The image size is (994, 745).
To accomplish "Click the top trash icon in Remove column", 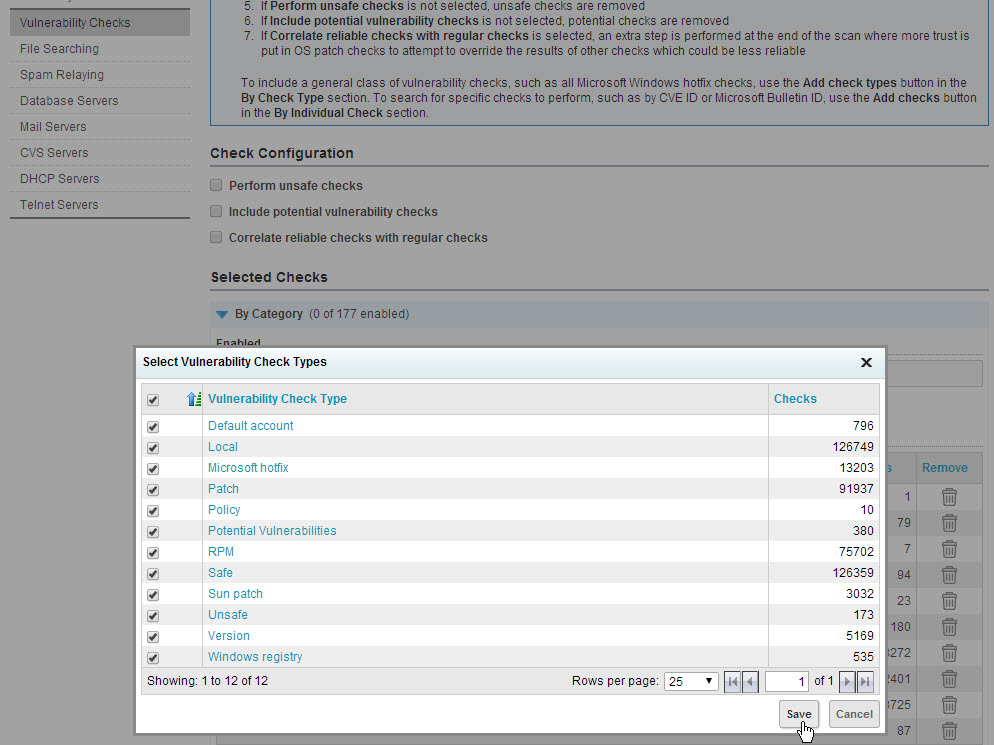I will pos(948,497).
